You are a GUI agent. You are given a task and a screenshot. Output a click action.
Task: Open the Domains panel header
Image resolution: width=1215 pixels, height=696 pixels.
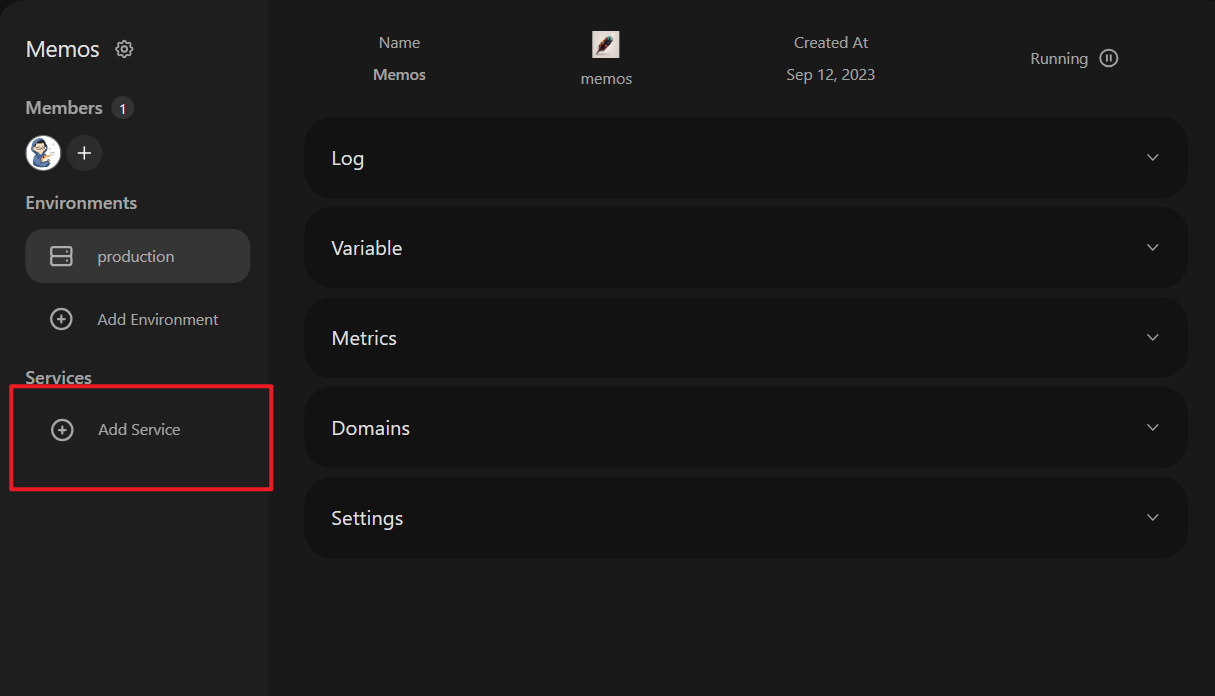(746, 428)
